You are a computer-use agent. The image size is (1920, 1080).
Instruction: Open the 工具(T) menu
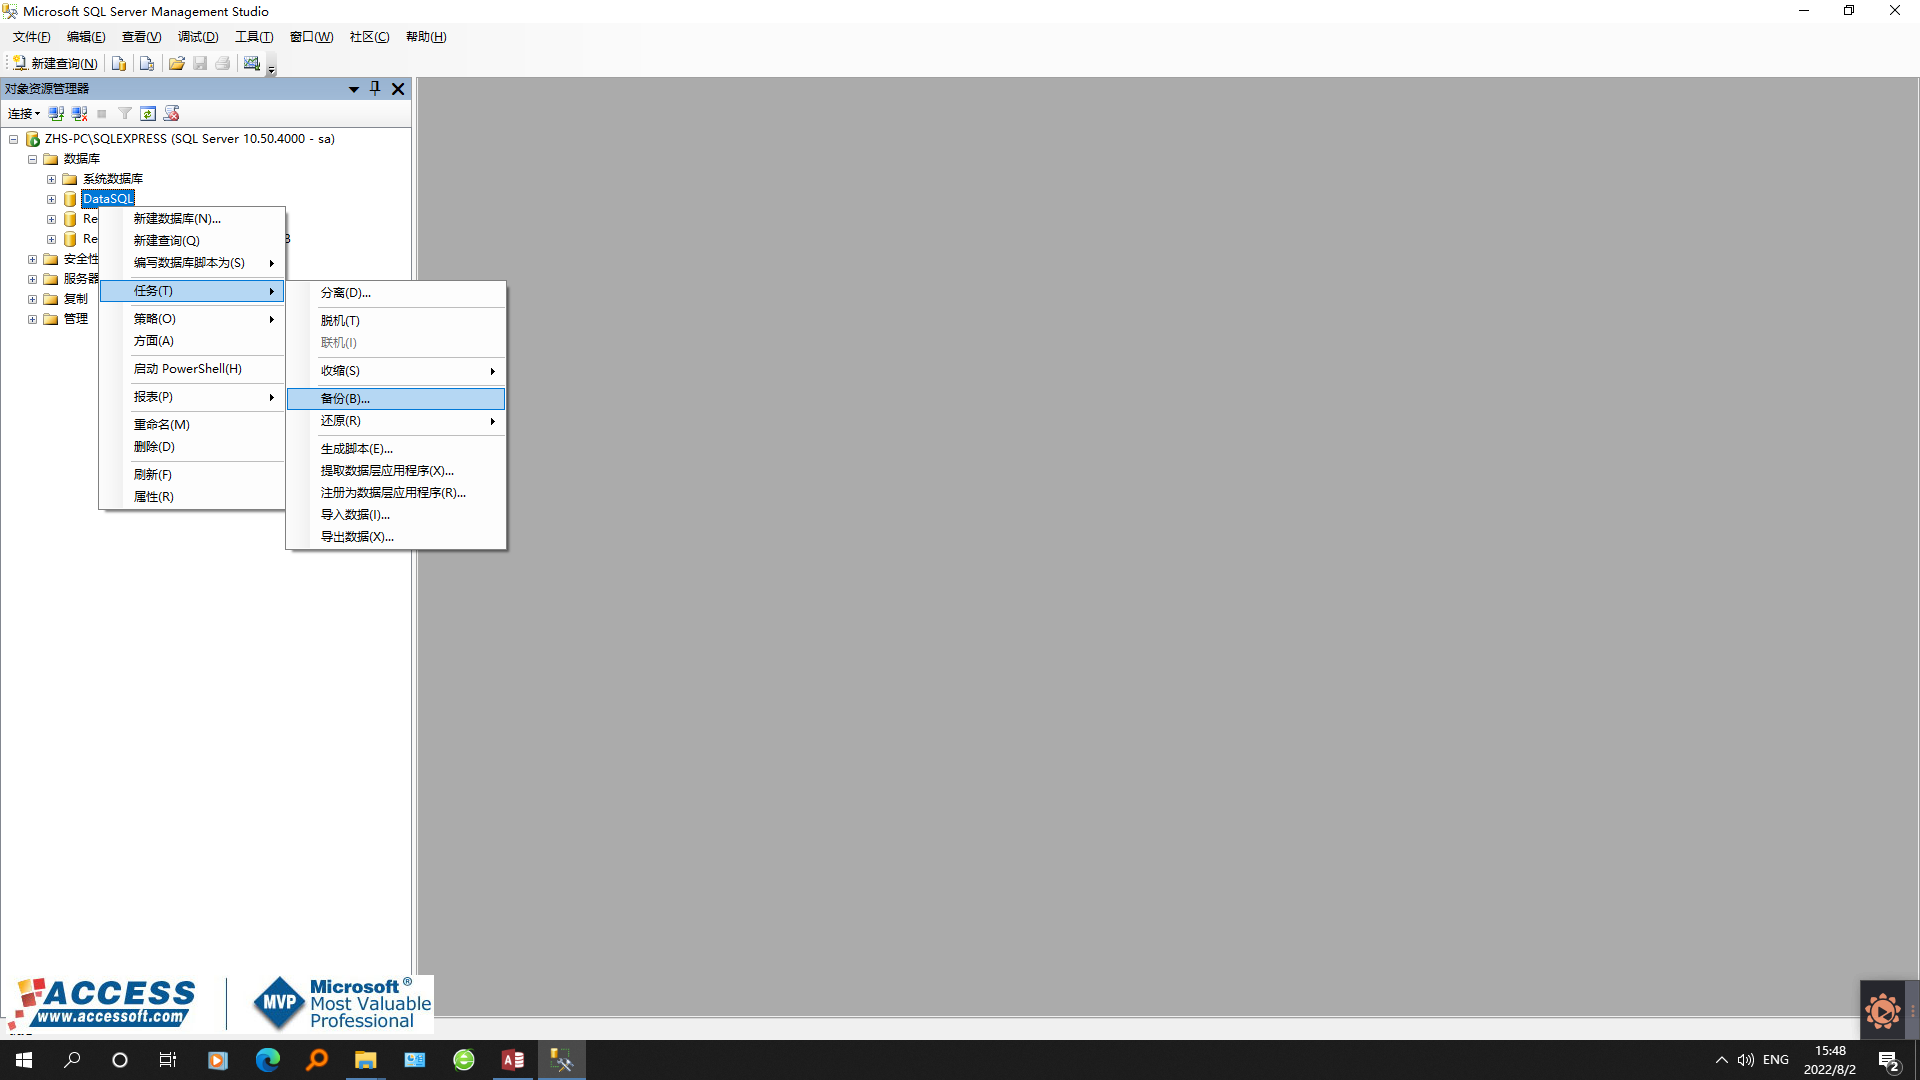tap(254, 37)
